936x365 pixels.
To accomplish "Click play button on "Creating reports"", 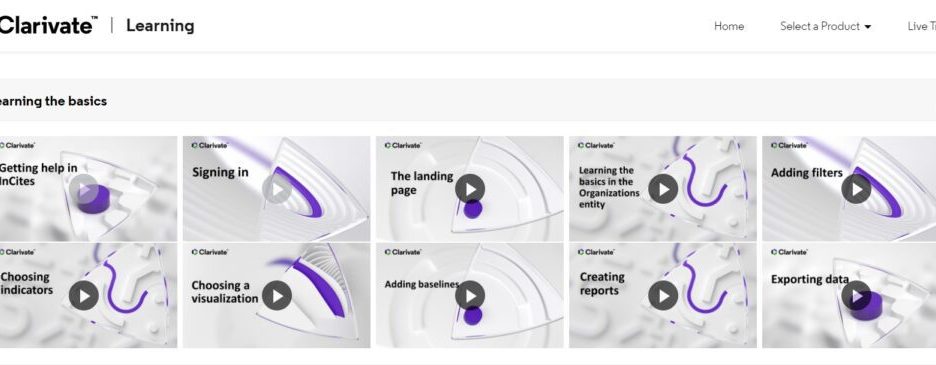I will (x=663, y=296).
